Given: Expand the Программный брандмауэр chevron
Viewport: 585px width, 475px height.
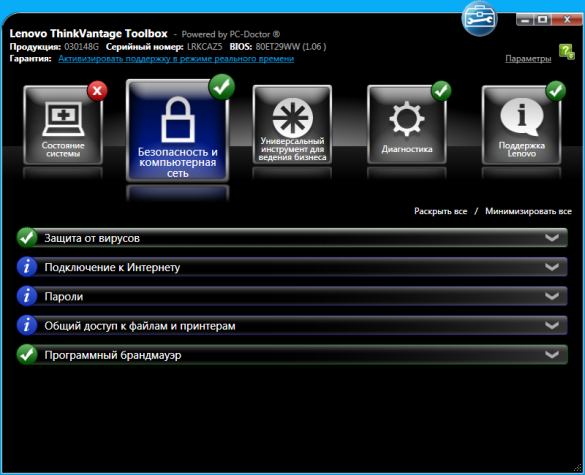Looking at the screenshot, I should click(x=552, y=354).
